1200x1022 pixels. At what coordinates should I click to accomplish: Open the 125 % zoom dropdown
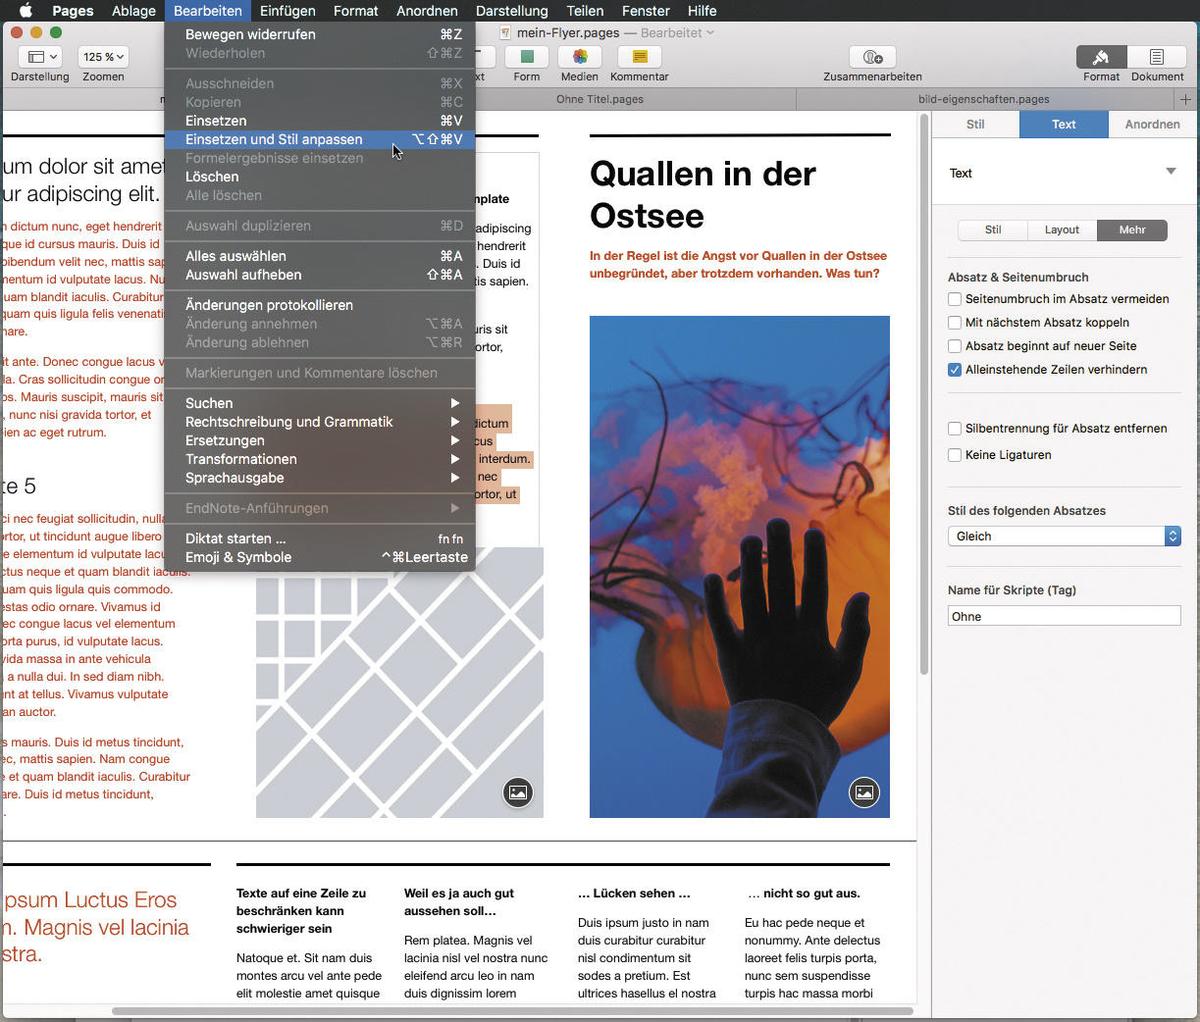[102, 57]
